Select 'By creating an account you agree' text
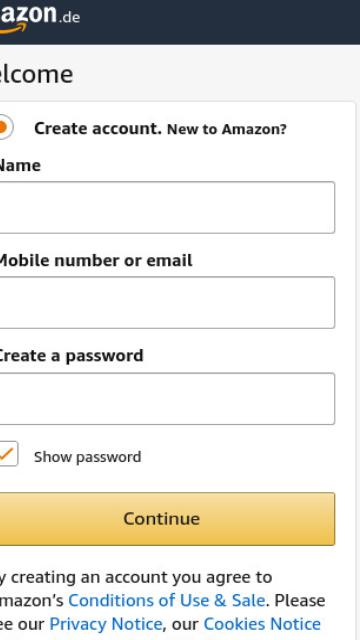This screenshot has width=360, height=640. click(136, 577)
